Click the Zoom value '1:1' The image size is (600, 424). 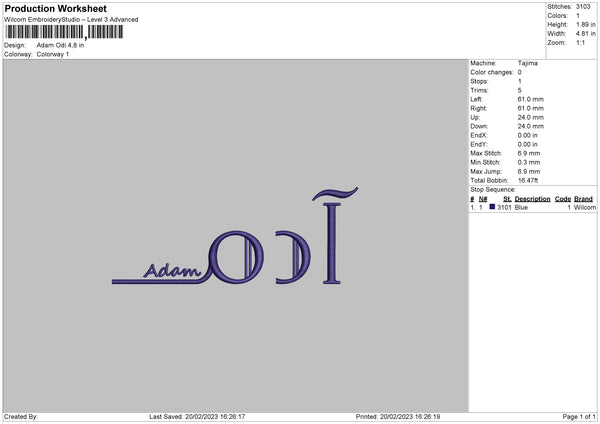point(580,42)
